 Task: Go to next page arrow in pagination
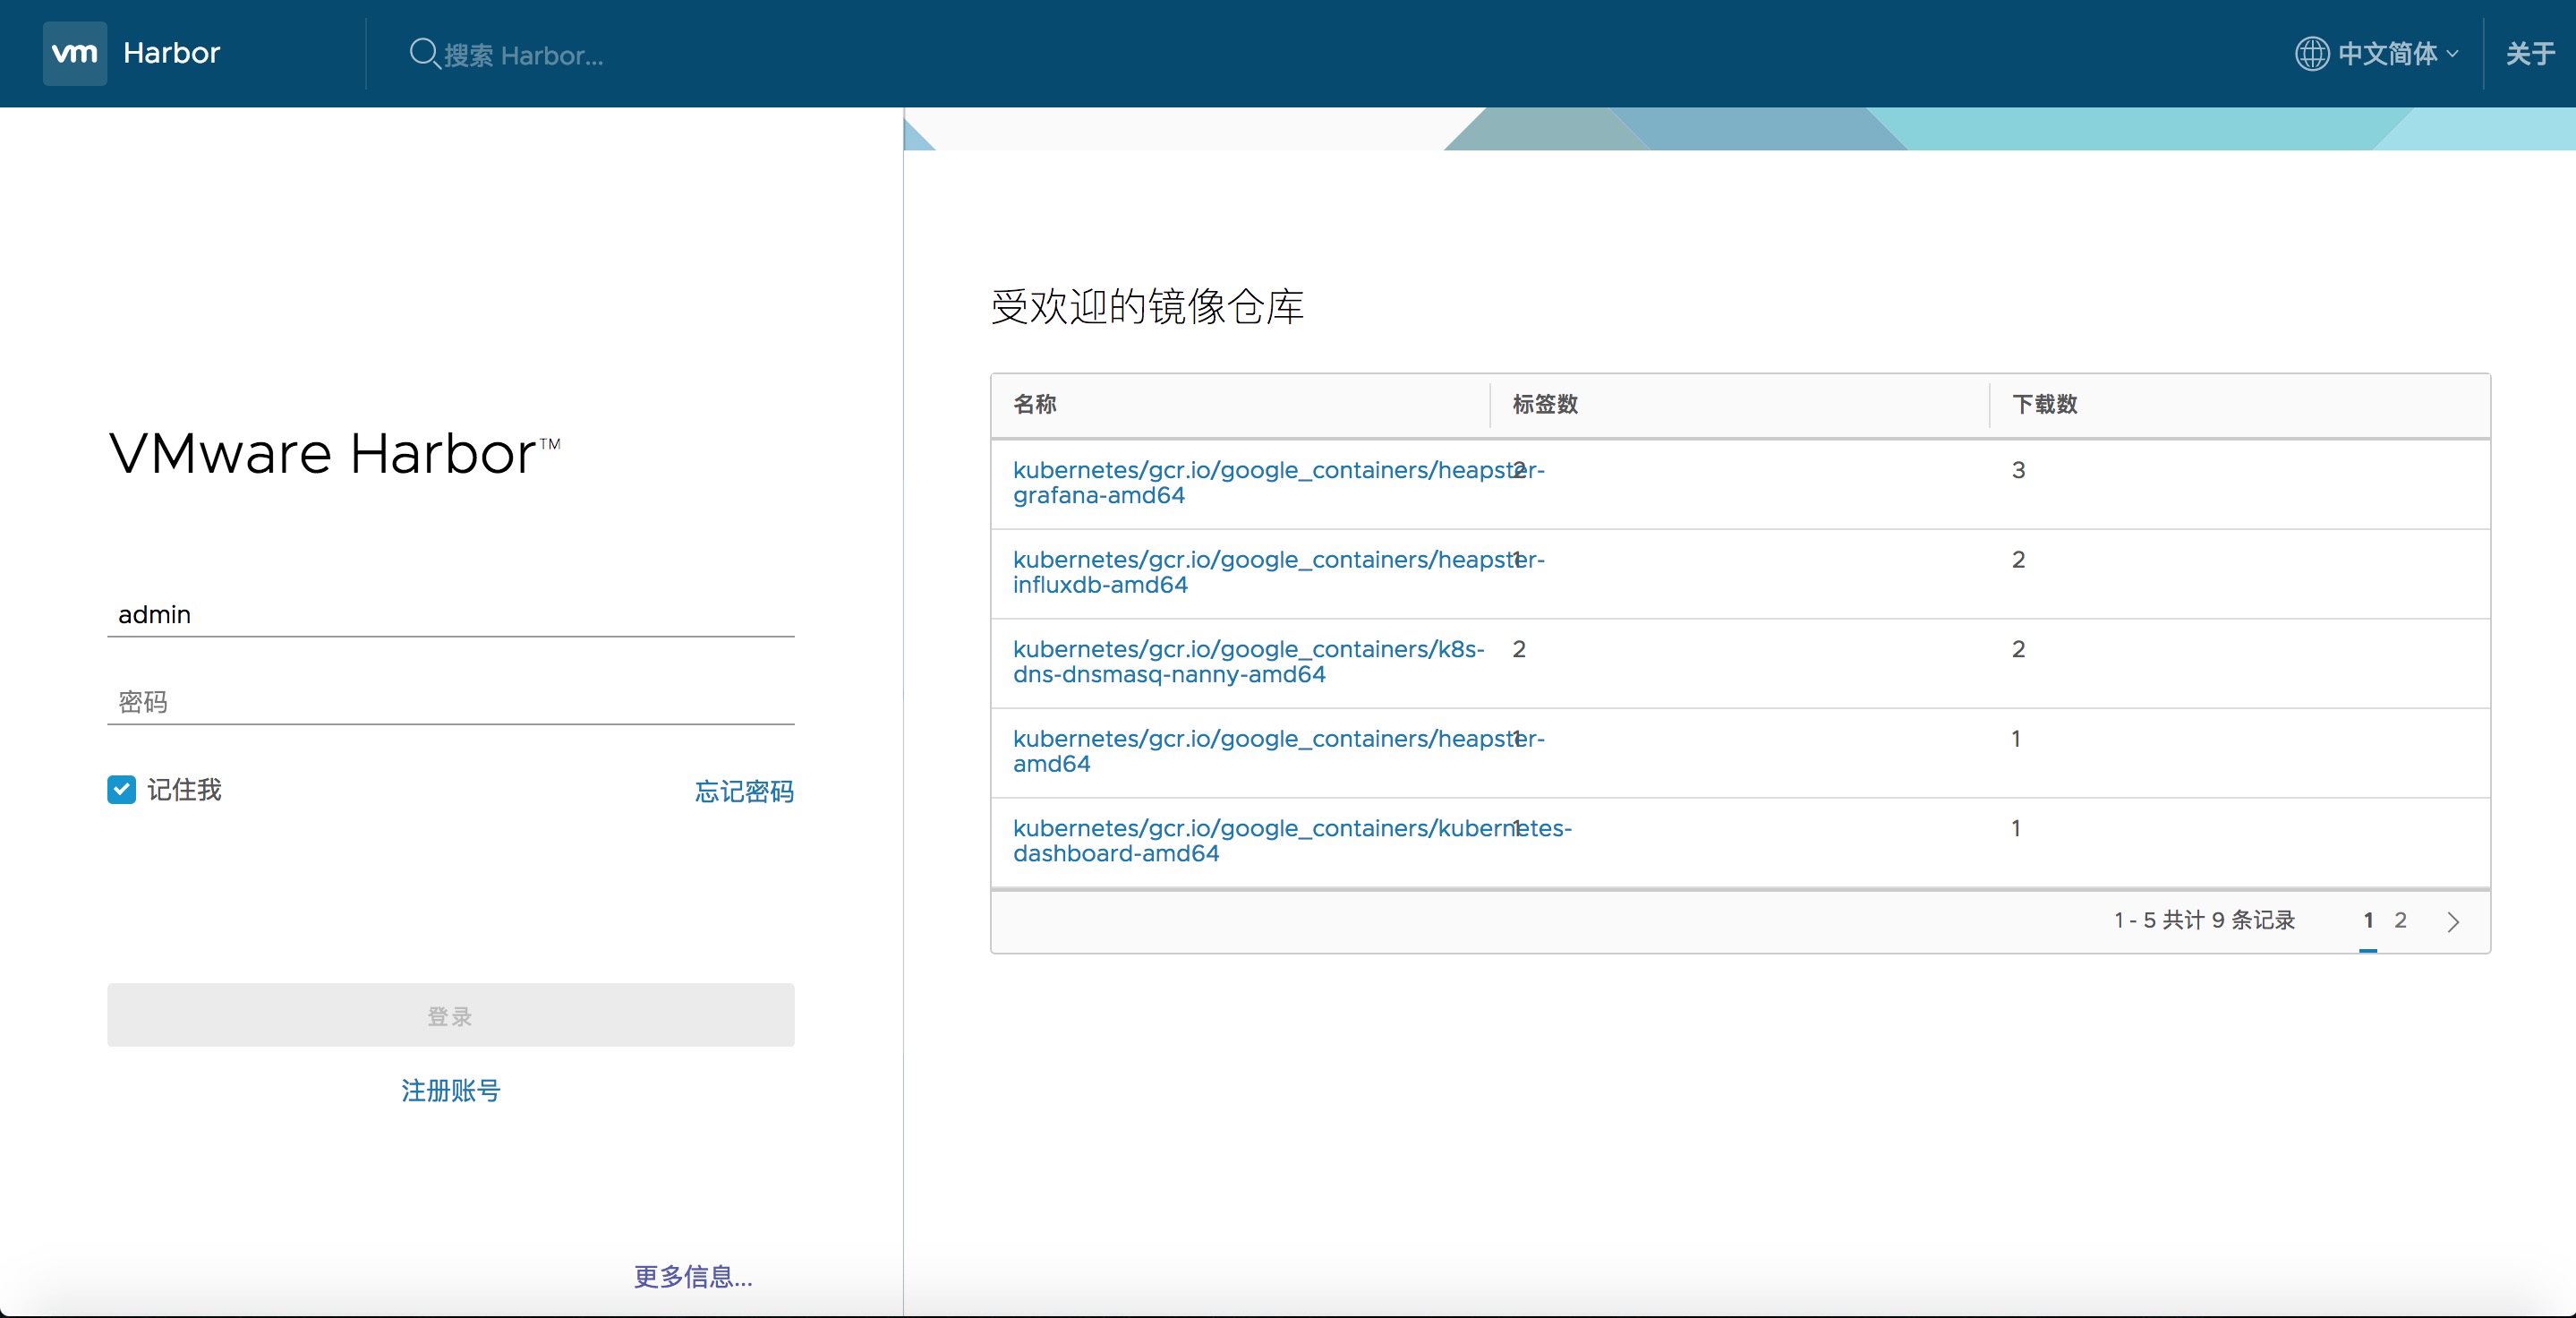click(x=2452, y=921)
